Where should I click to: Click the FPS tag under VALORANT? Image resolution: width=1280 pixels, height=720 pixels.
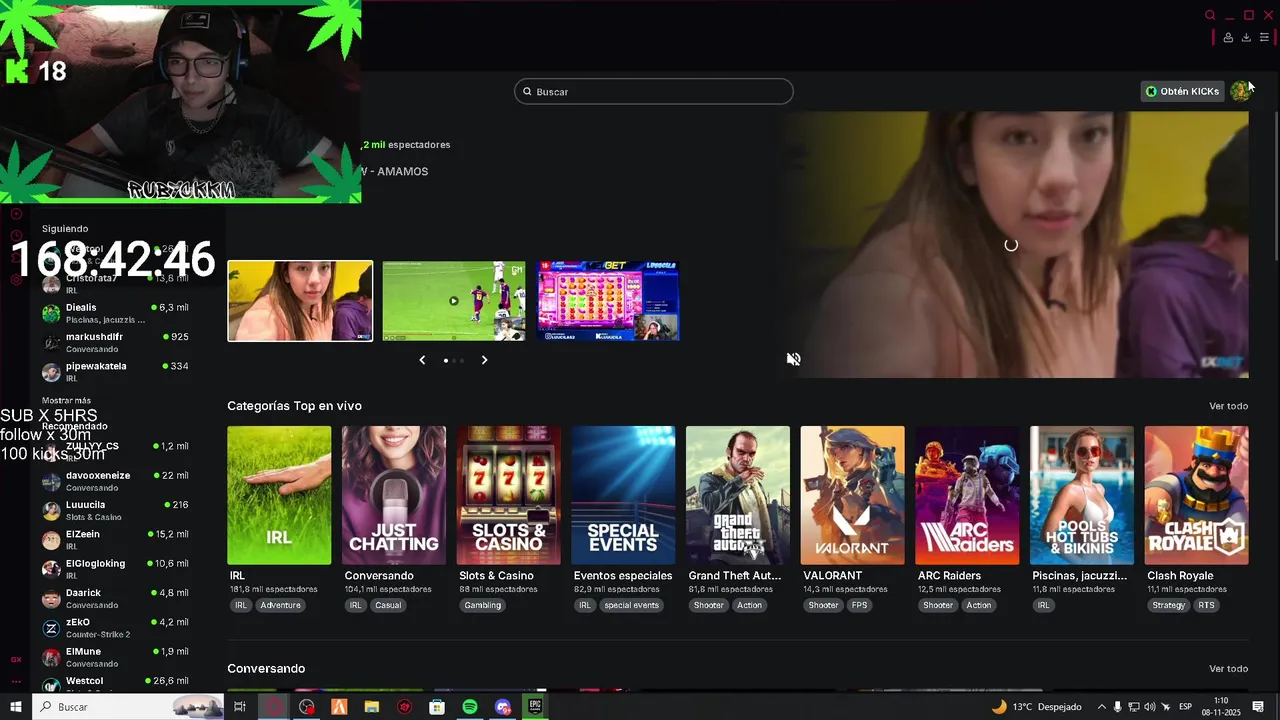860,605
